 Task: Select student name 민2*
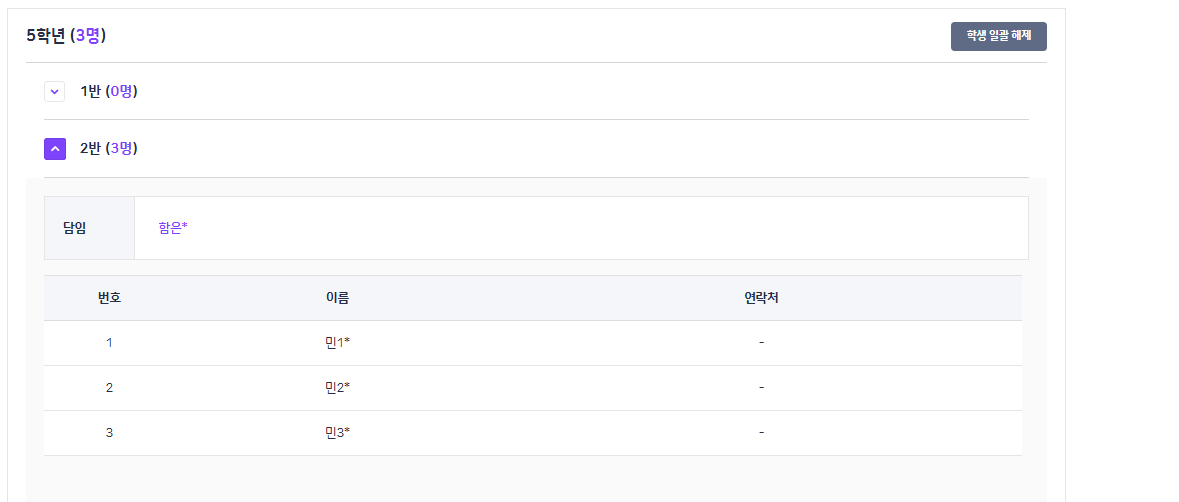tap(337, 388)
